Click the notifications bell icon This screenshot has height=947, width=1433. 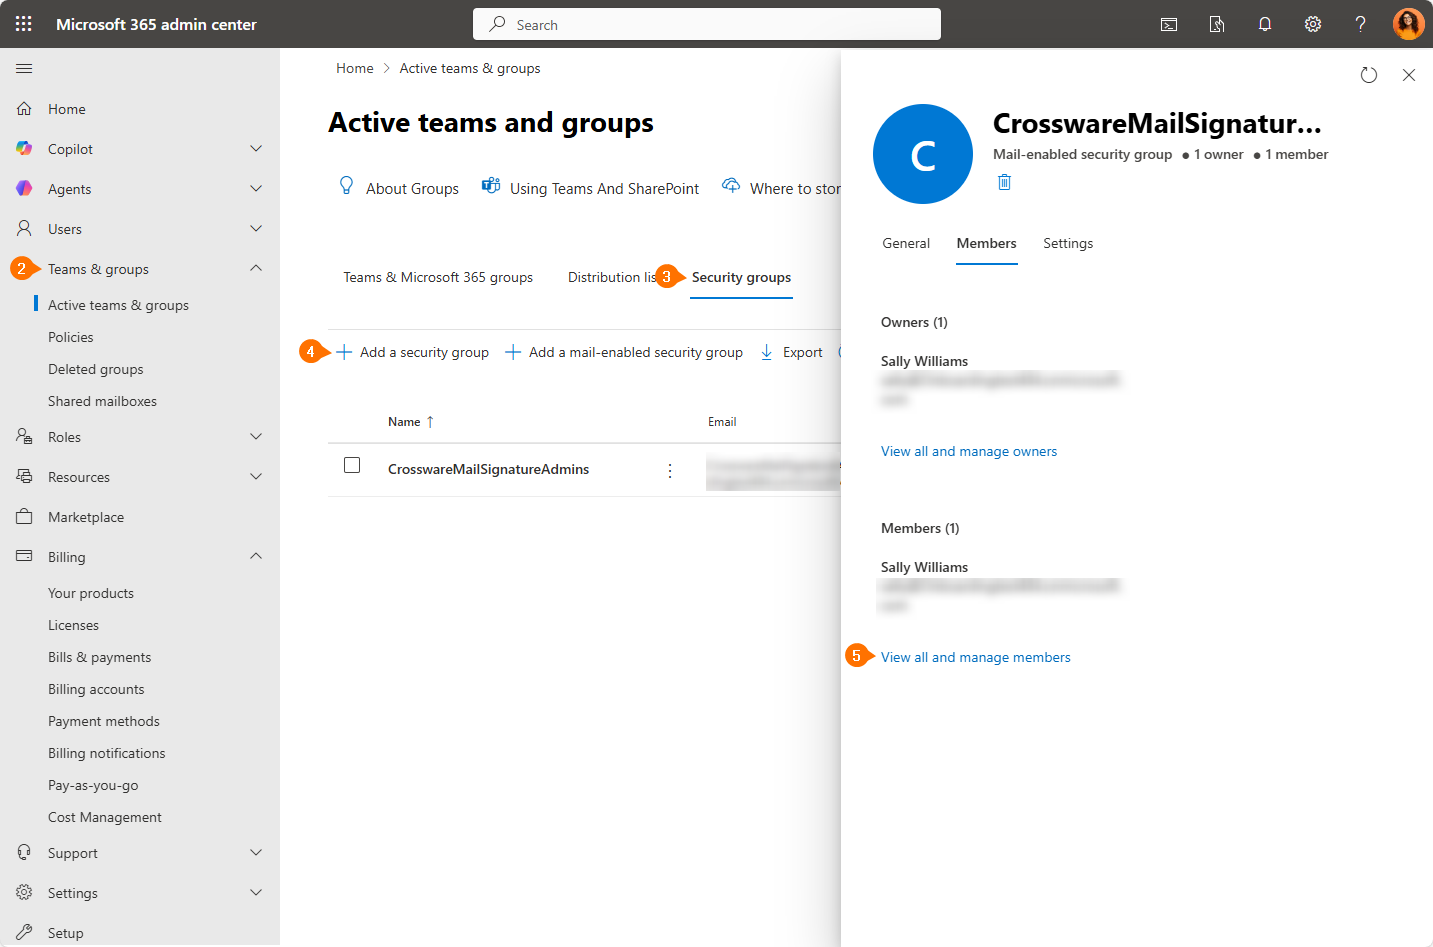coord(1264,24)
